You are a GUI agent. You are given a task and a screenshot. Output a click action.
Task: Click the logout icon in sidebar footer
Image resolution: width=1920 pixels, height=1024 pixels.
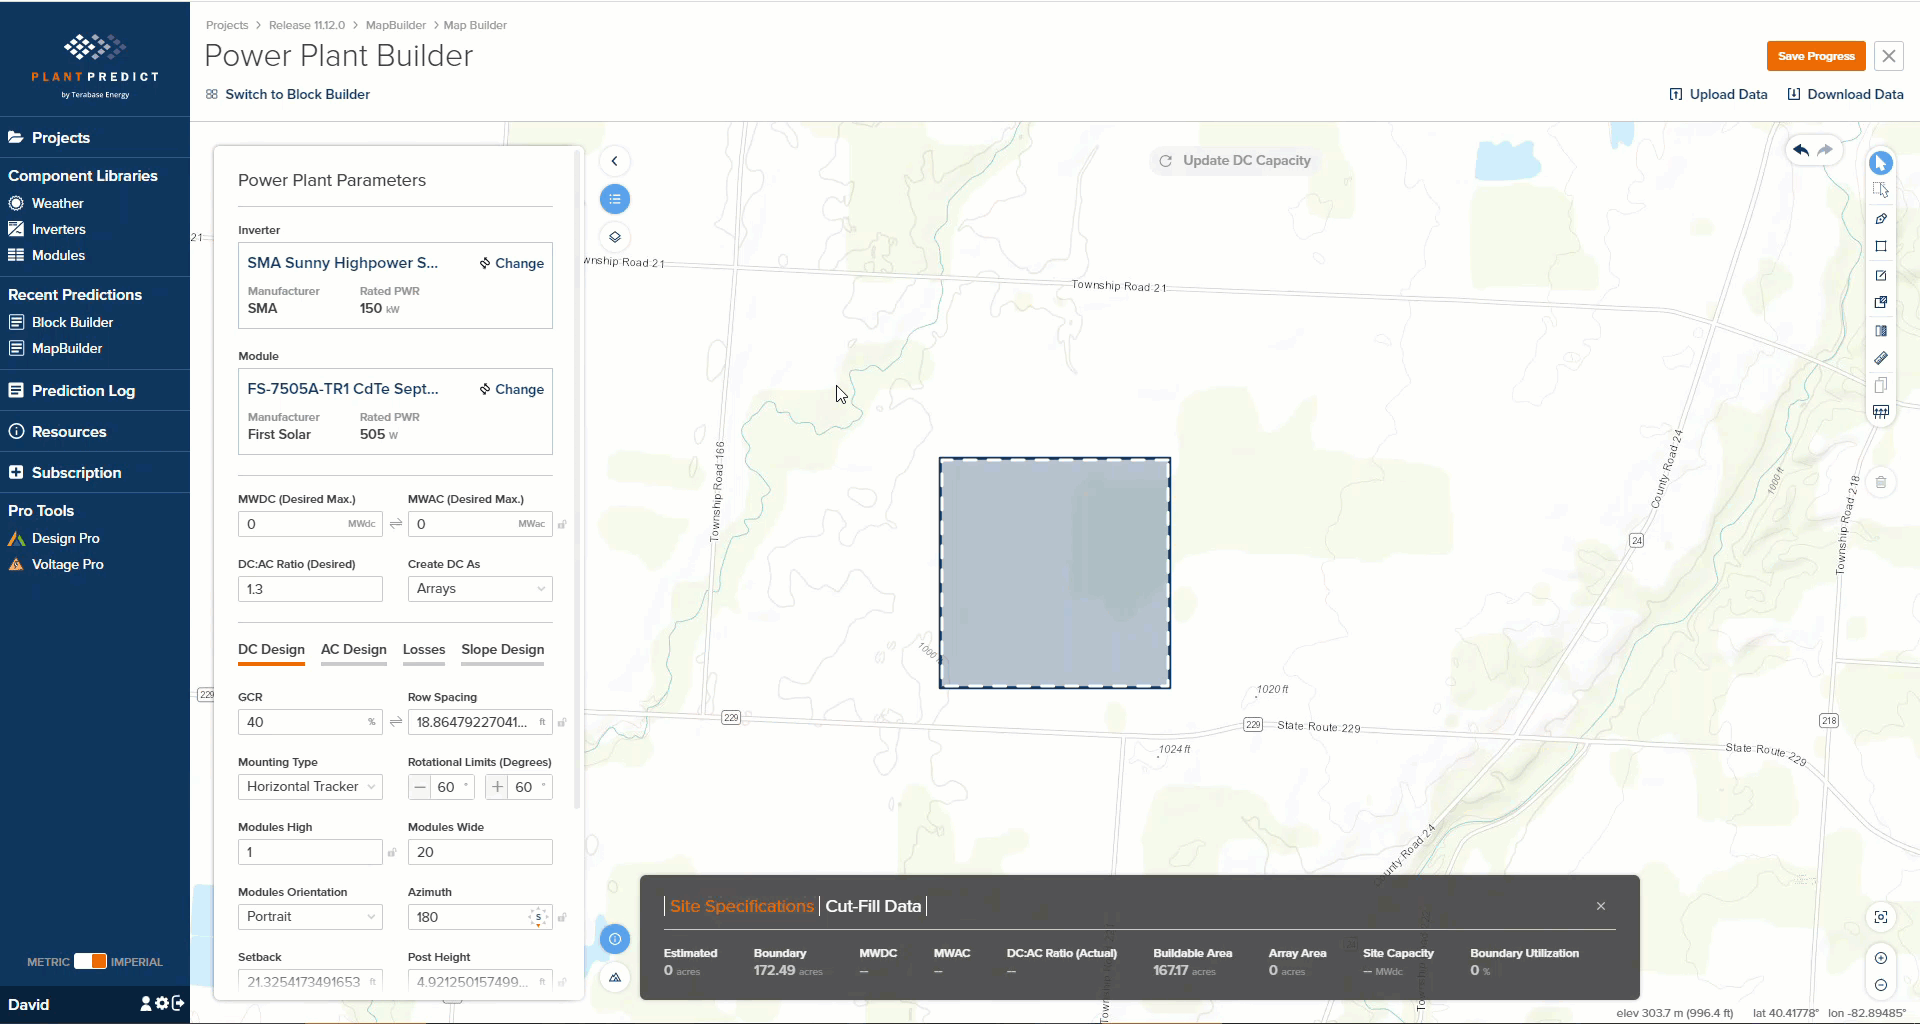178,1003
